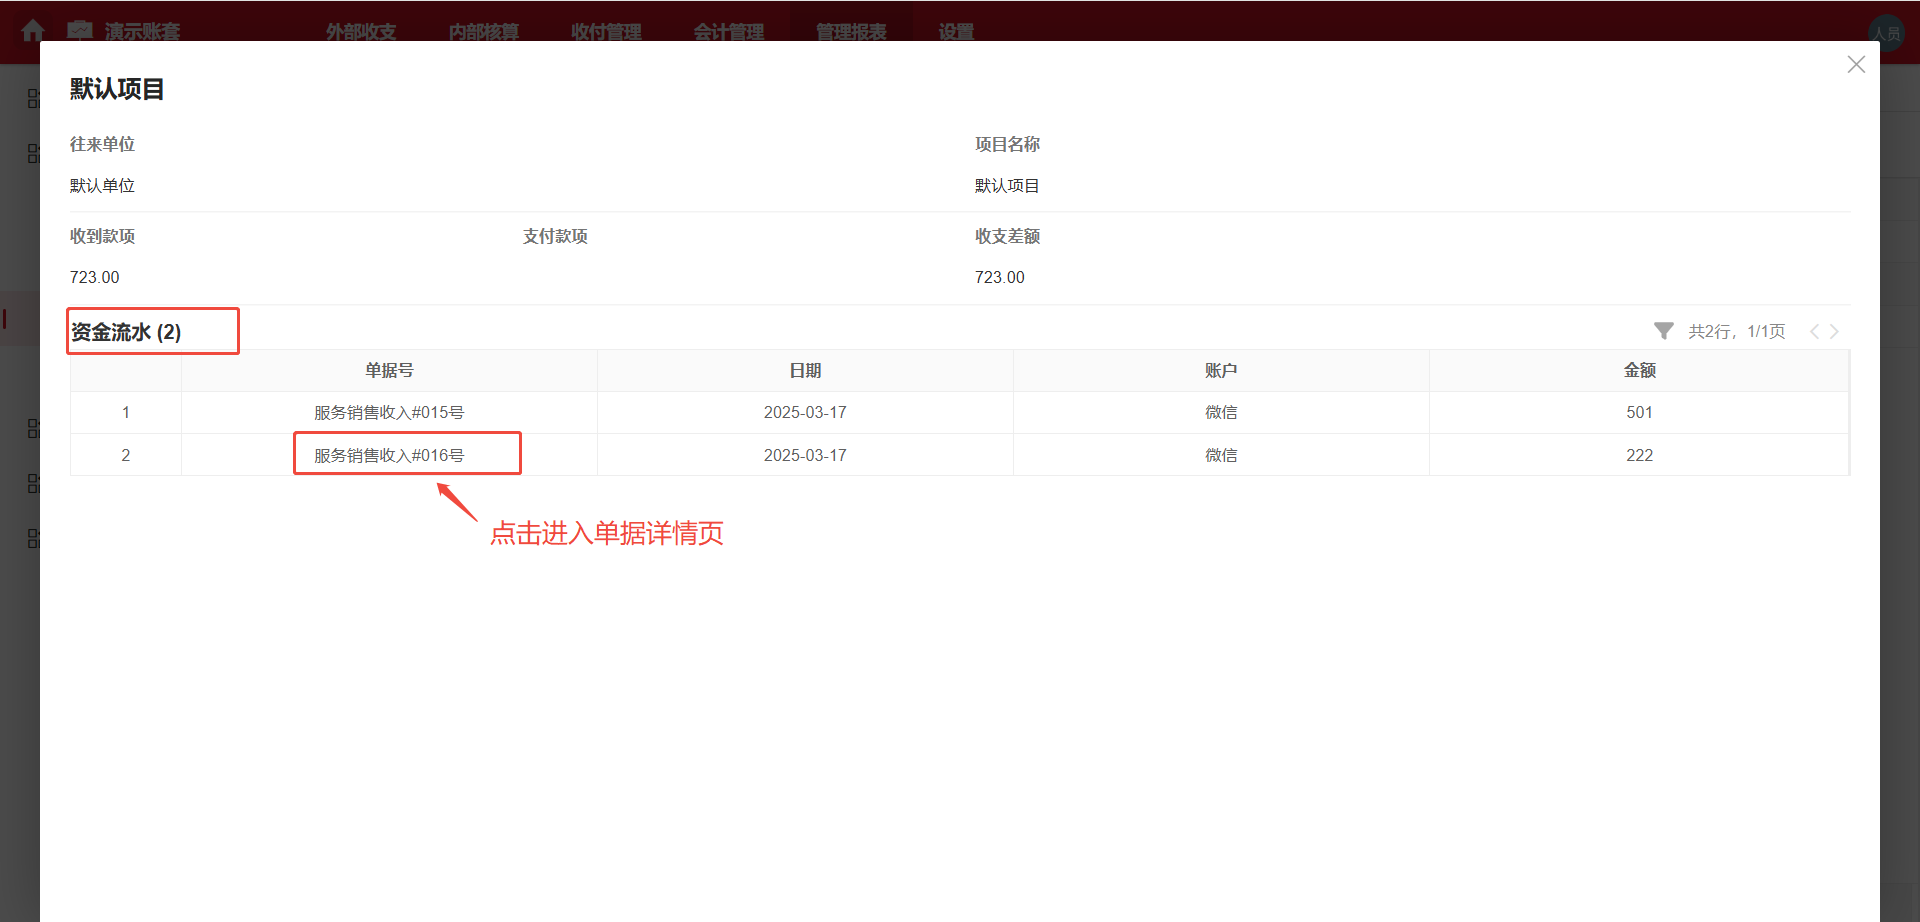Open the 会计管理 menu
This screenshot has width=1920, height=922.
(x=729, y=31)
